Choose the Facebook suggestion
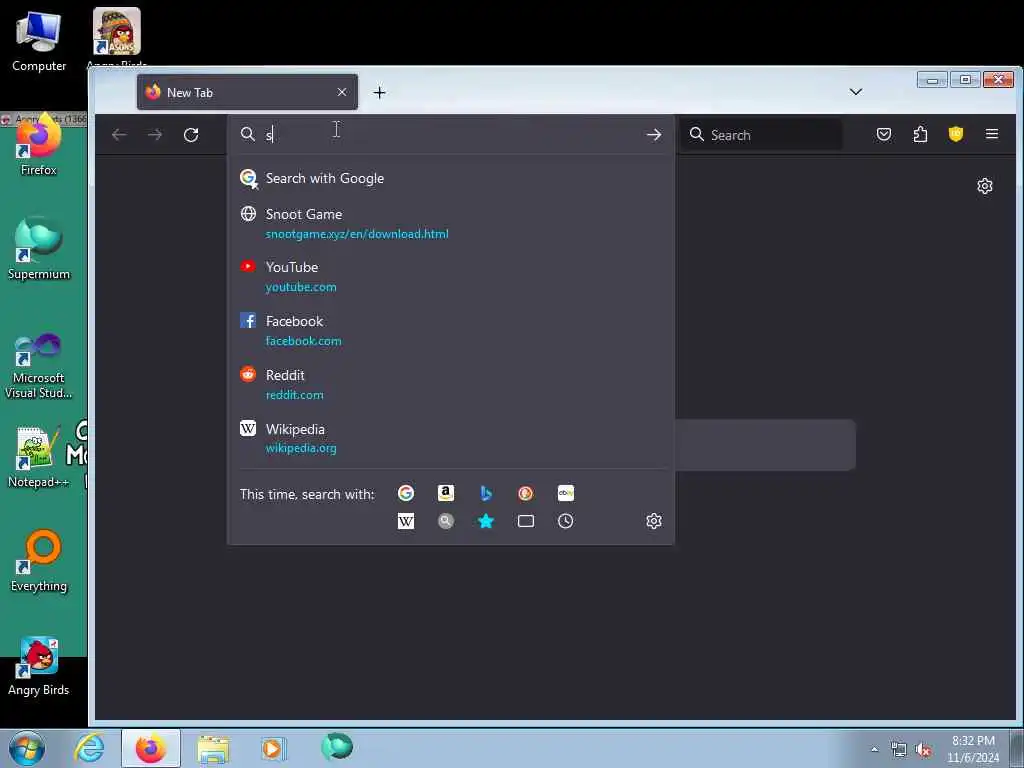The image size is (1024, 768). point(451,330)
